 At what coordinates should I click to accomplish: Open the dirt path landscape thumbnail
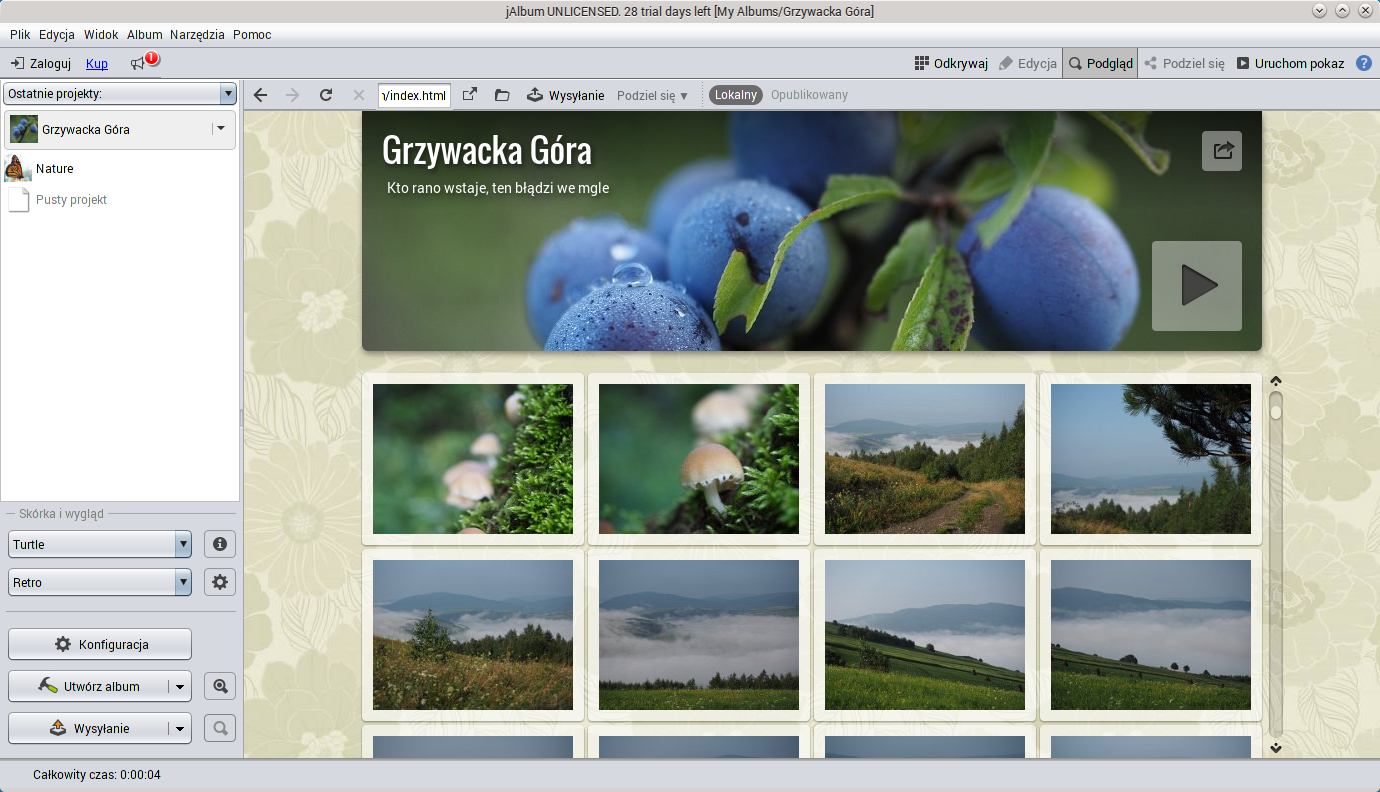[925, 459]
